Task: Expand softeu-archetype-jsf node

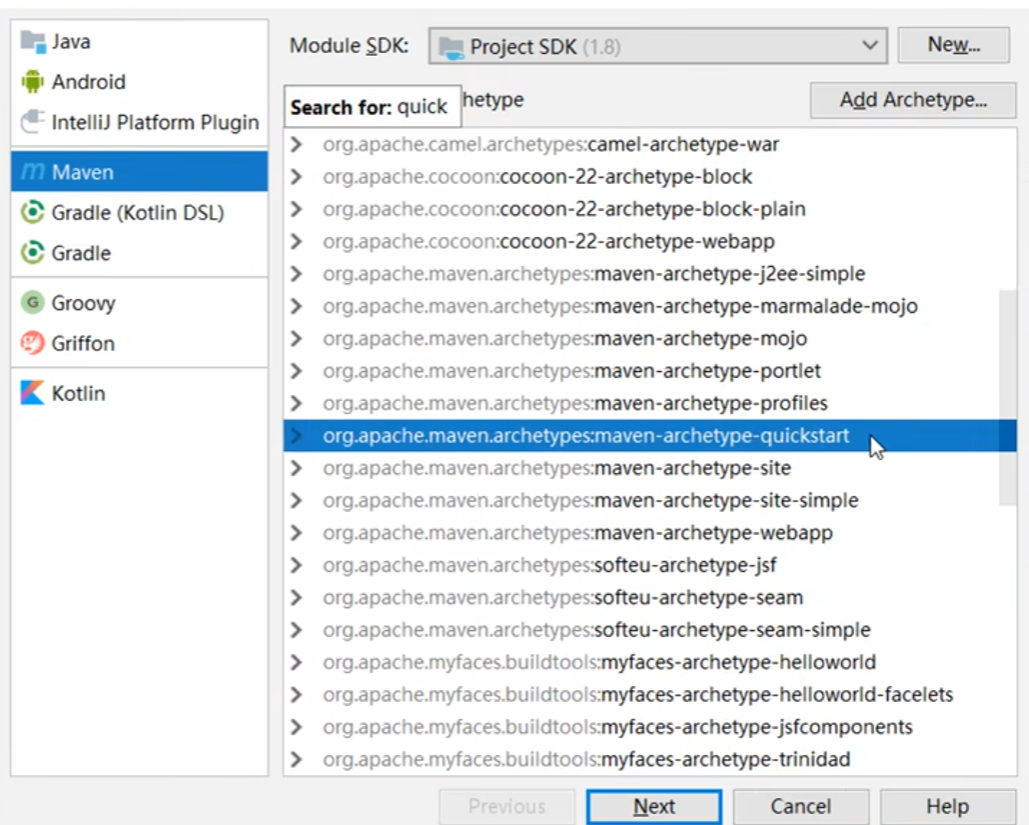Action: click(297, 565)
